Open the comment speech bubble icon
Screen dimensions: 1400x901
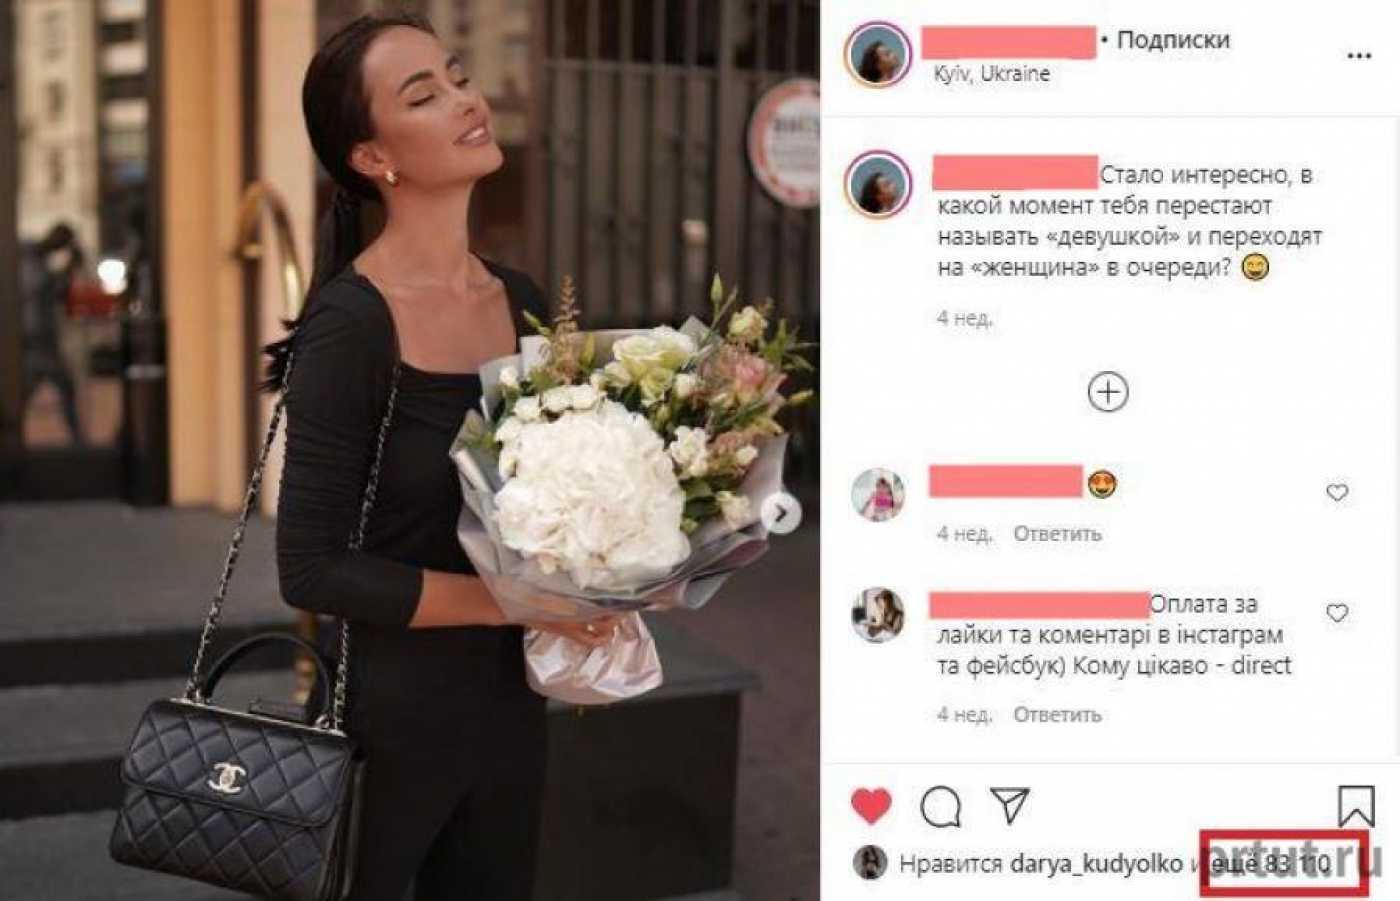[940, 806]
